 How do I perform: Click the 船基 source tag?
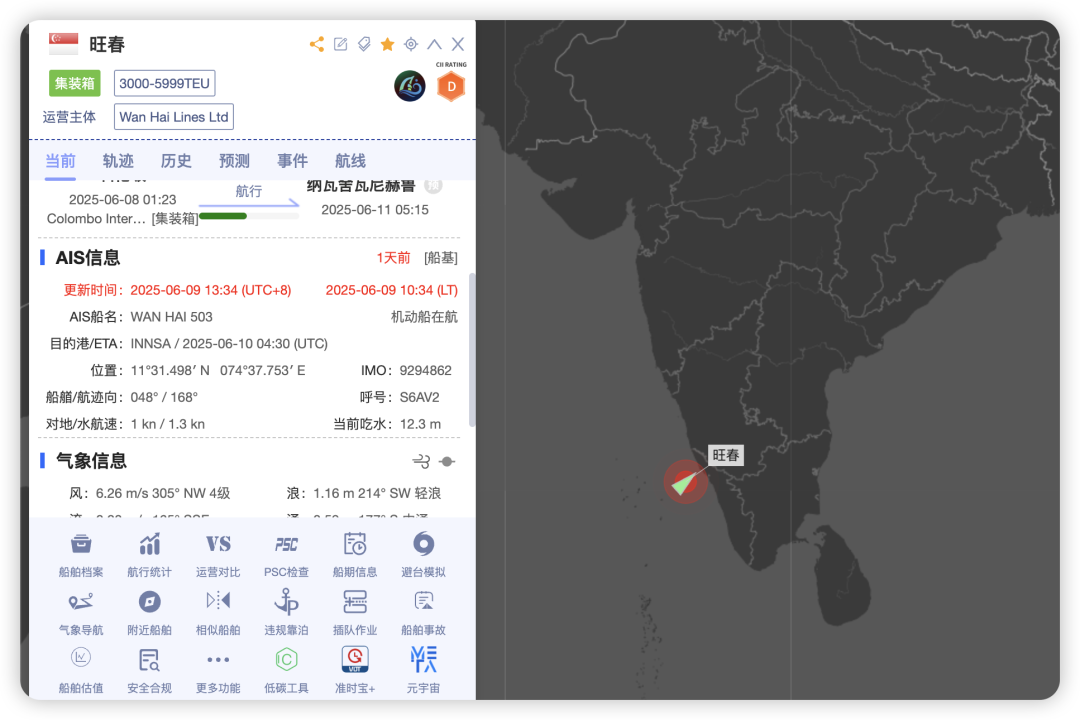pyautogui.click(x=441, y=258)
